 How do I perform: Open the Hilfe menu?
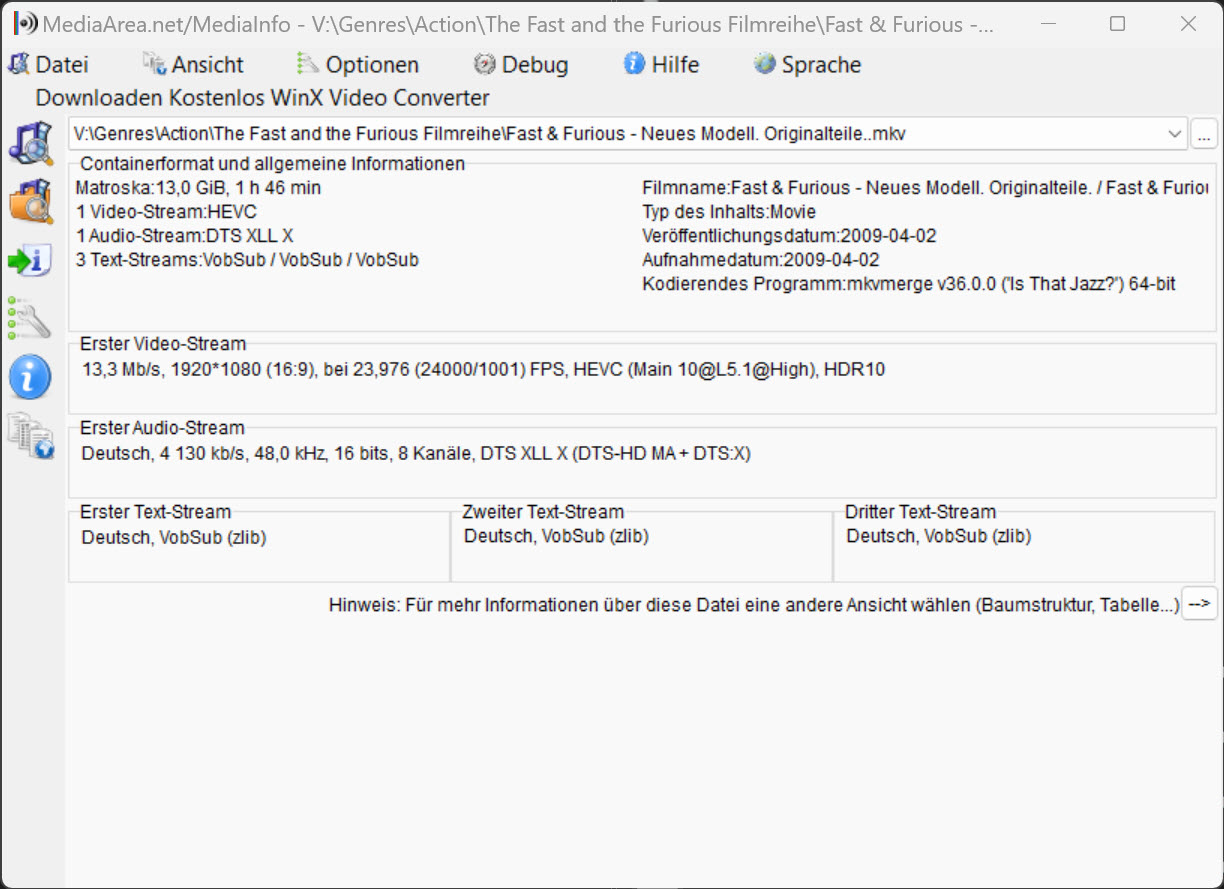[x=662, y=65]
